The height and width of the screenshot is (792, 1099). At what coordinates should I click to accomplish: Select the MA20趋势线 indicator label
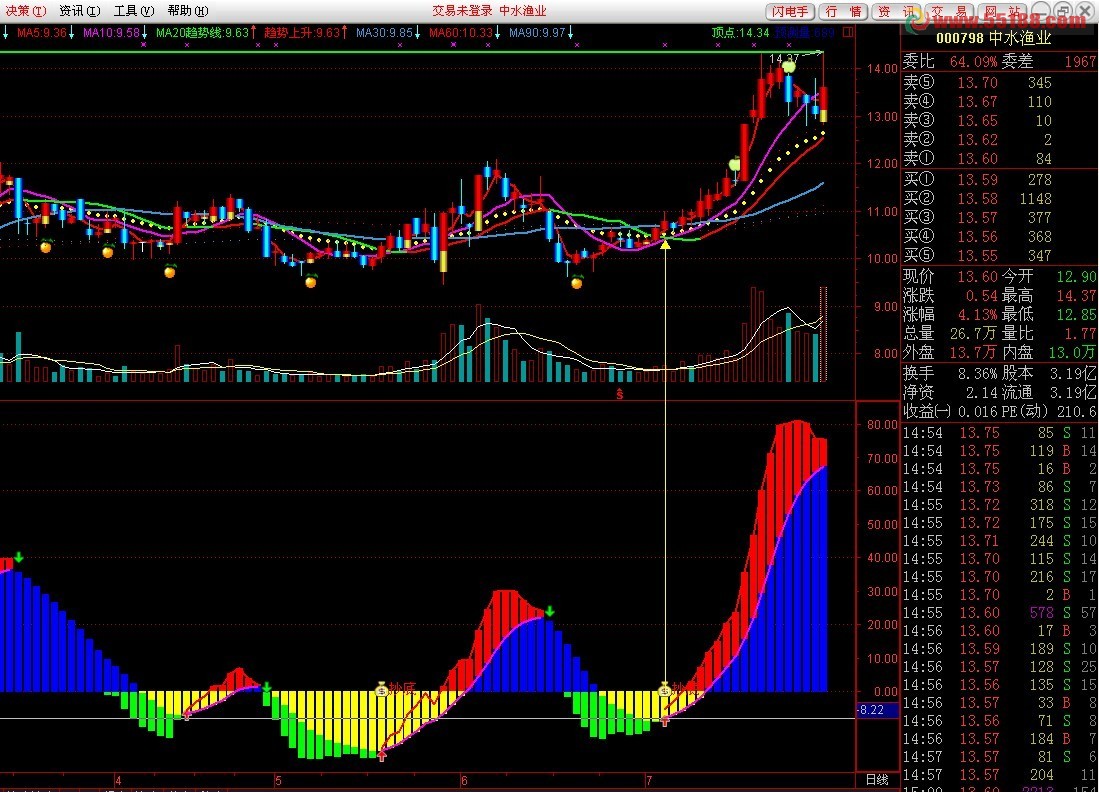[202, 33]
